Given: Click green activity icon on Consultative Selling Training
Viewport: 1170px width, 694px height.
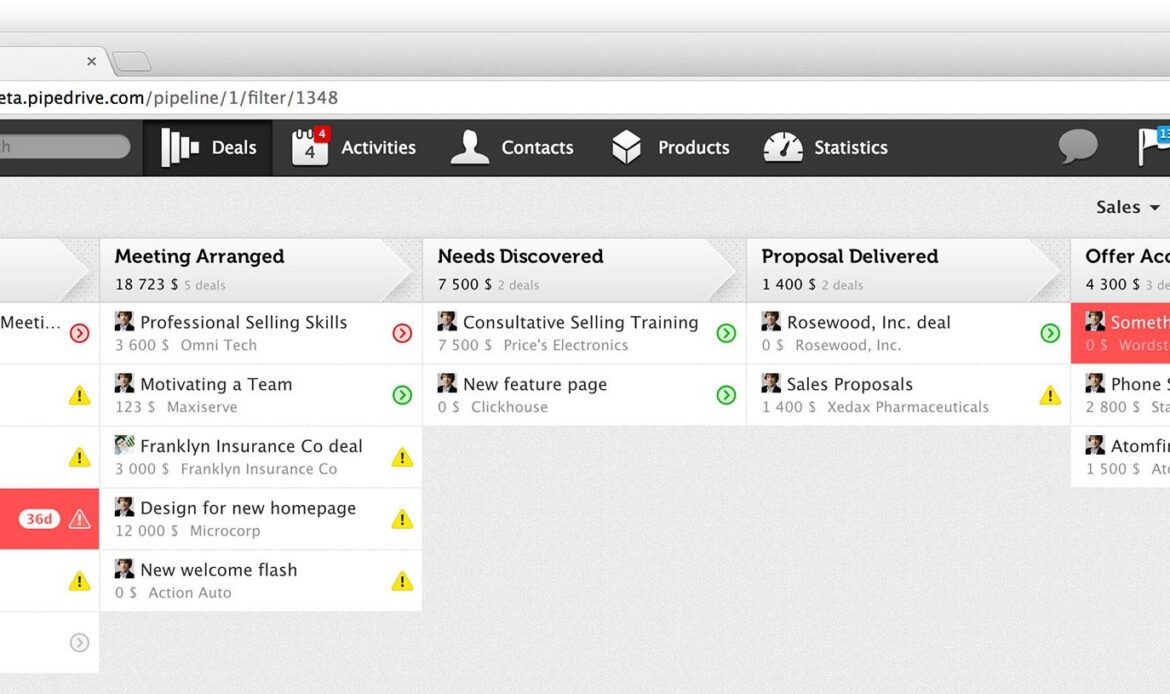Looking at the screenshot, I should tap(726, 333).
